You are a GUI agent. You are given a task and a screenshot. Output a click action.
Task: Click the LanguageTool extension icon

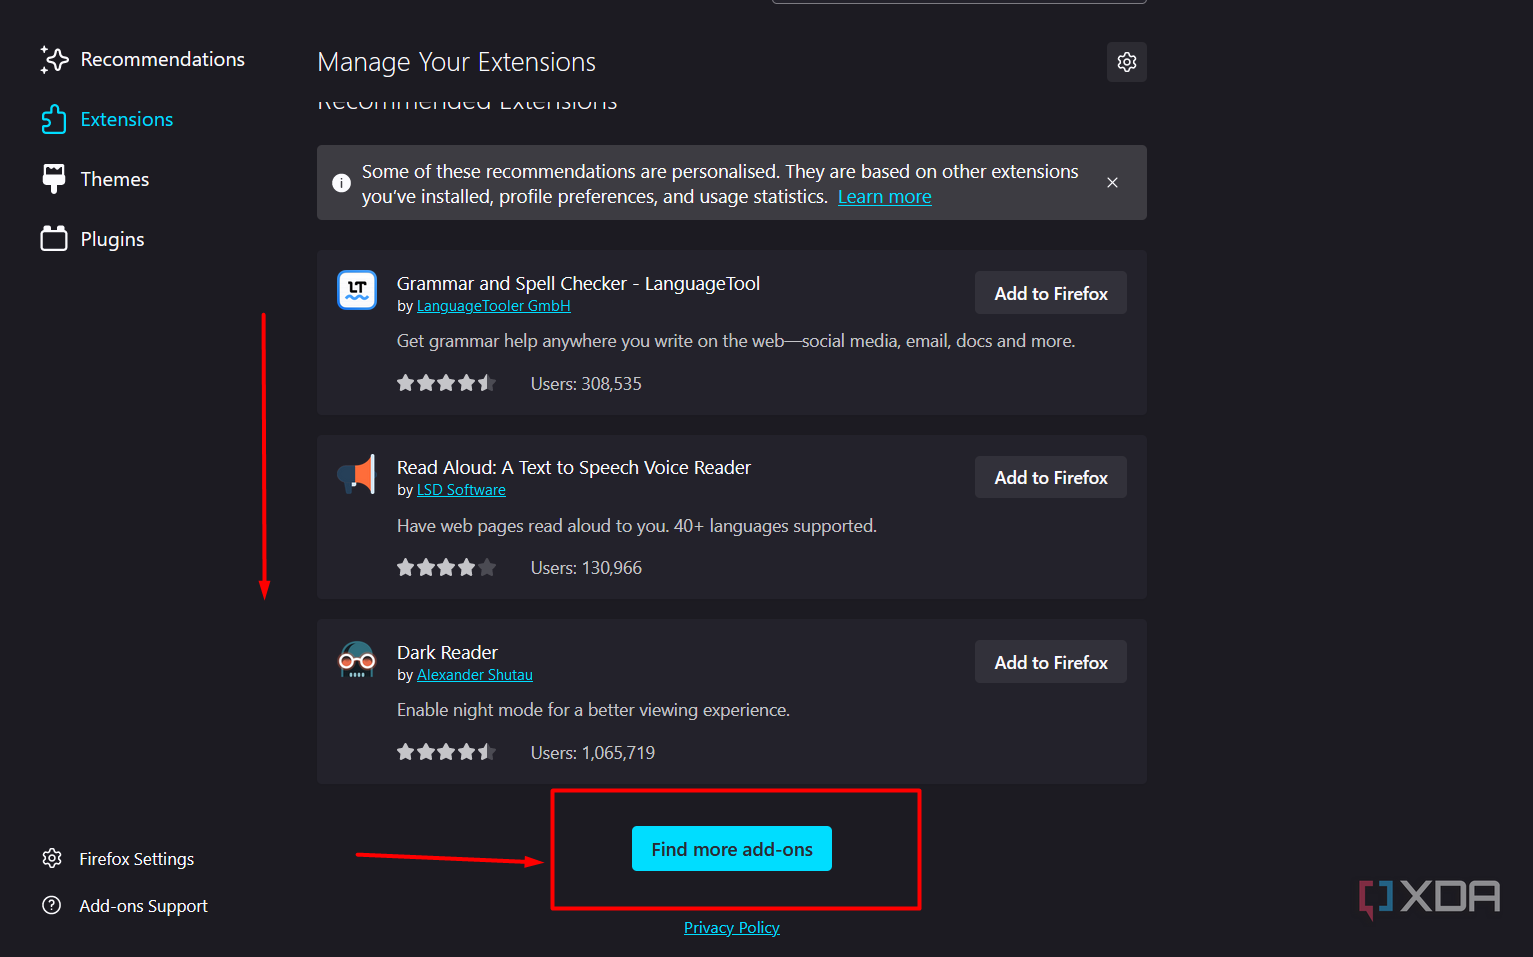pos(357,290)
